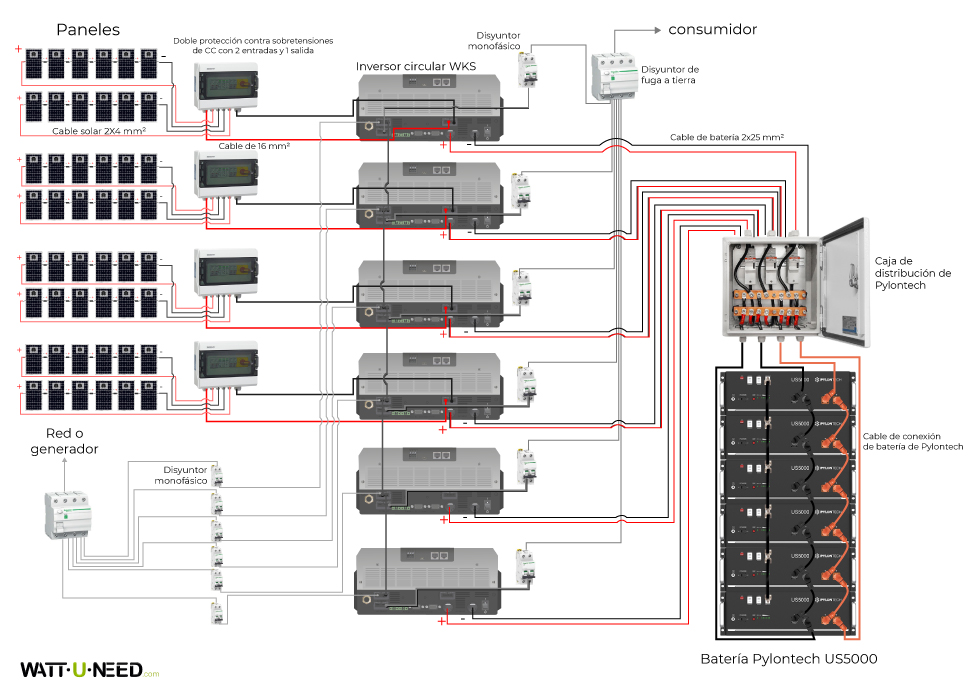Viewport: 971px width, 687px height.
Task: Click the last DC surge protection box
Action: 226,365
